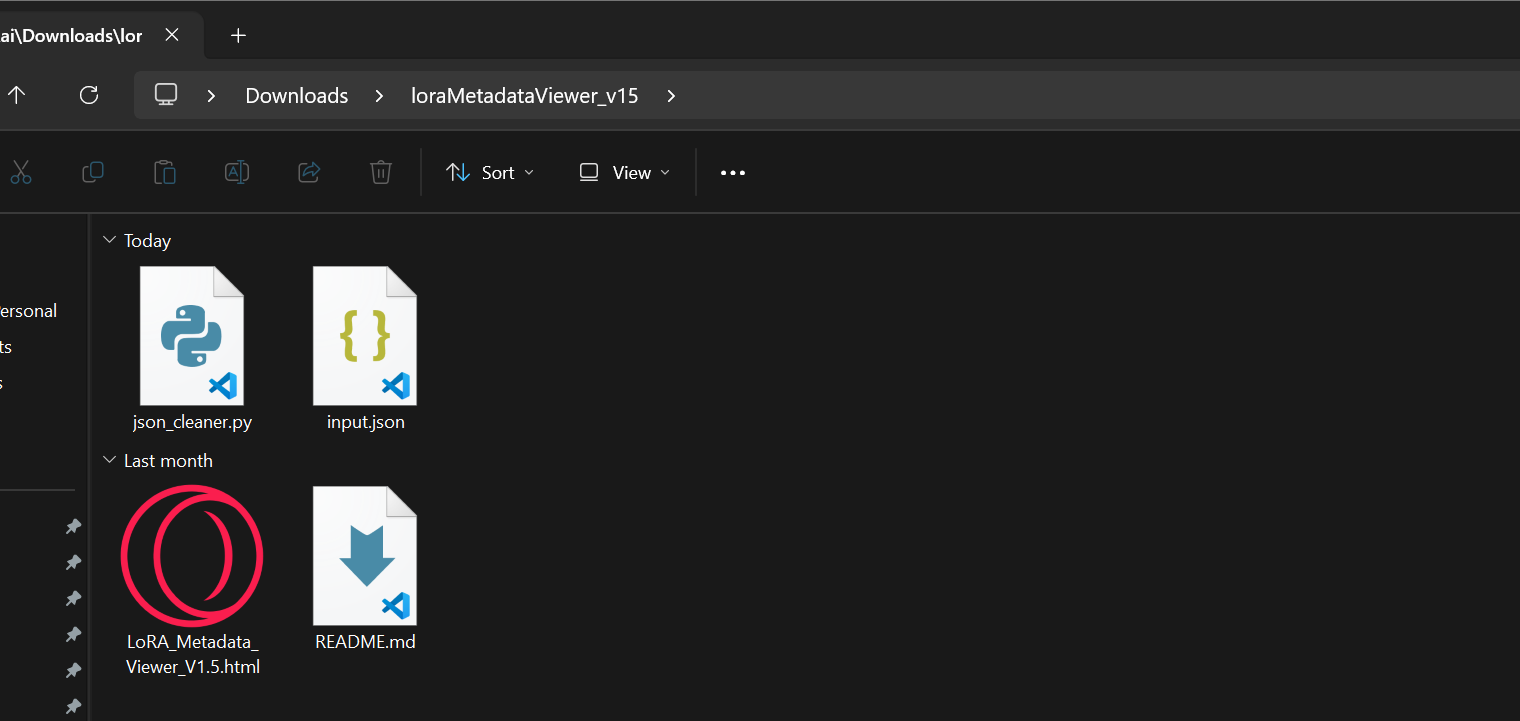This screenshot has height=721, width=1520.
Task: Navigate to Downloads in the breadcrumb
Action: pos(297,96)
